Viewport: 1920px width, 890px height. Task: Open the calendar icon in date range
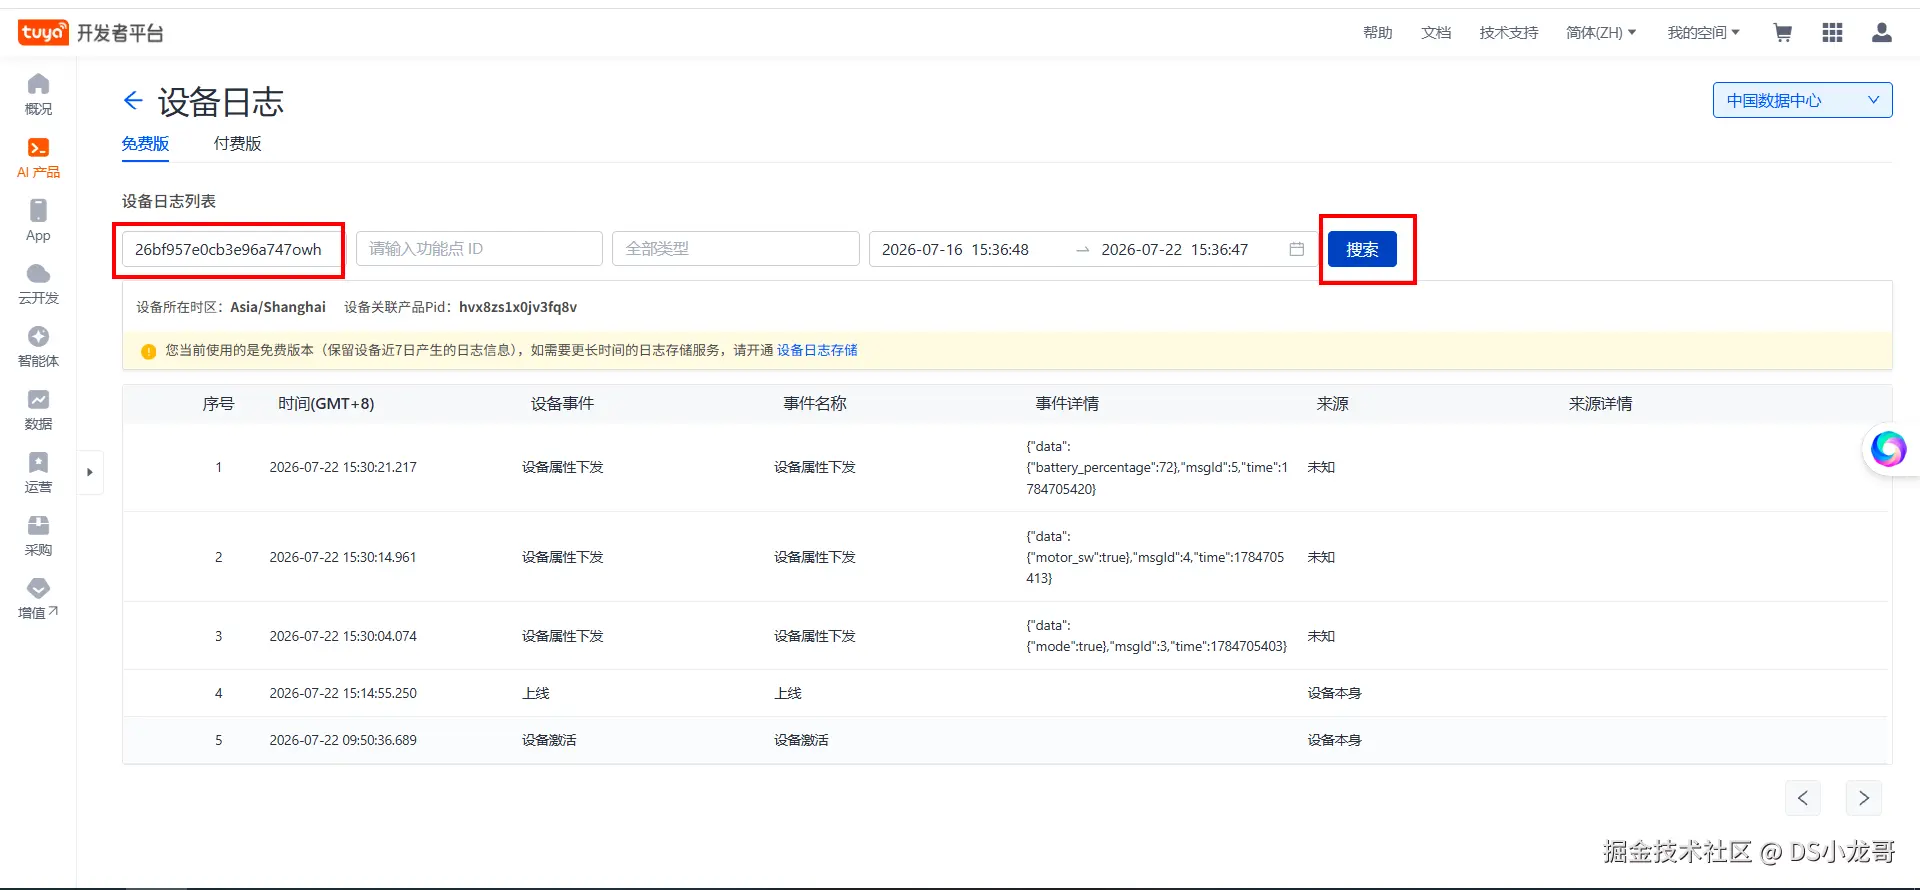coord(1297,249)
